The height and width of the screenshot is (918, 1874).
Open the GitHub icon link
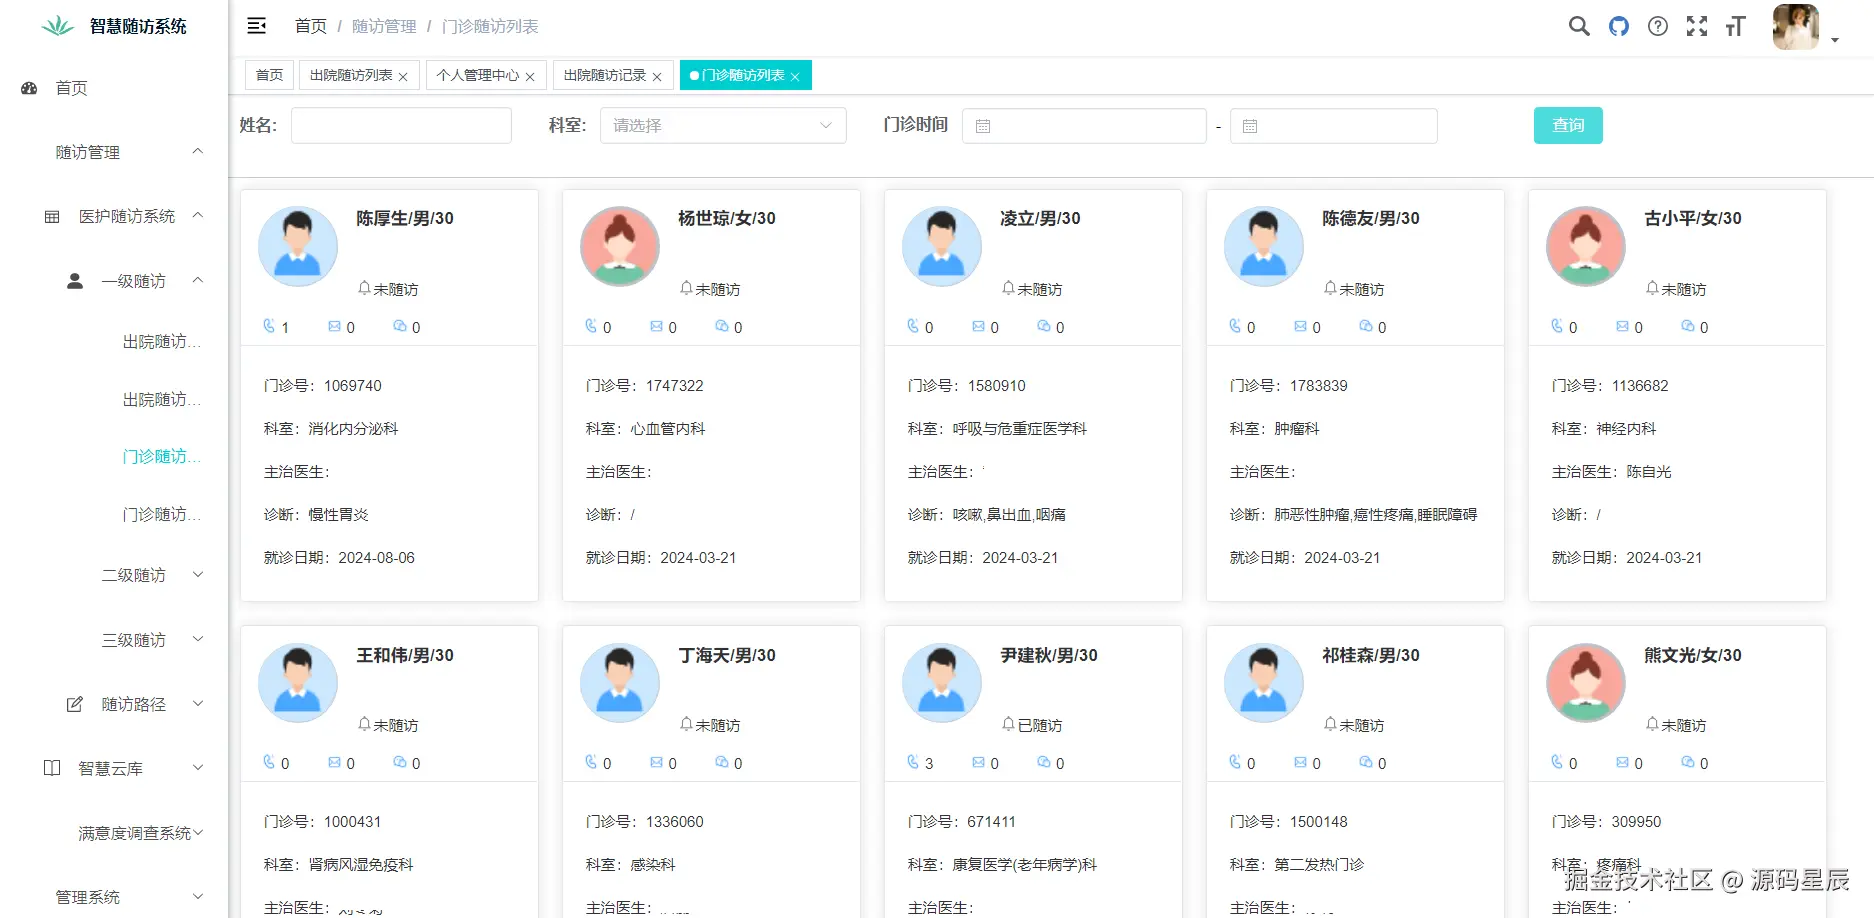click(x=1619, y=26)
